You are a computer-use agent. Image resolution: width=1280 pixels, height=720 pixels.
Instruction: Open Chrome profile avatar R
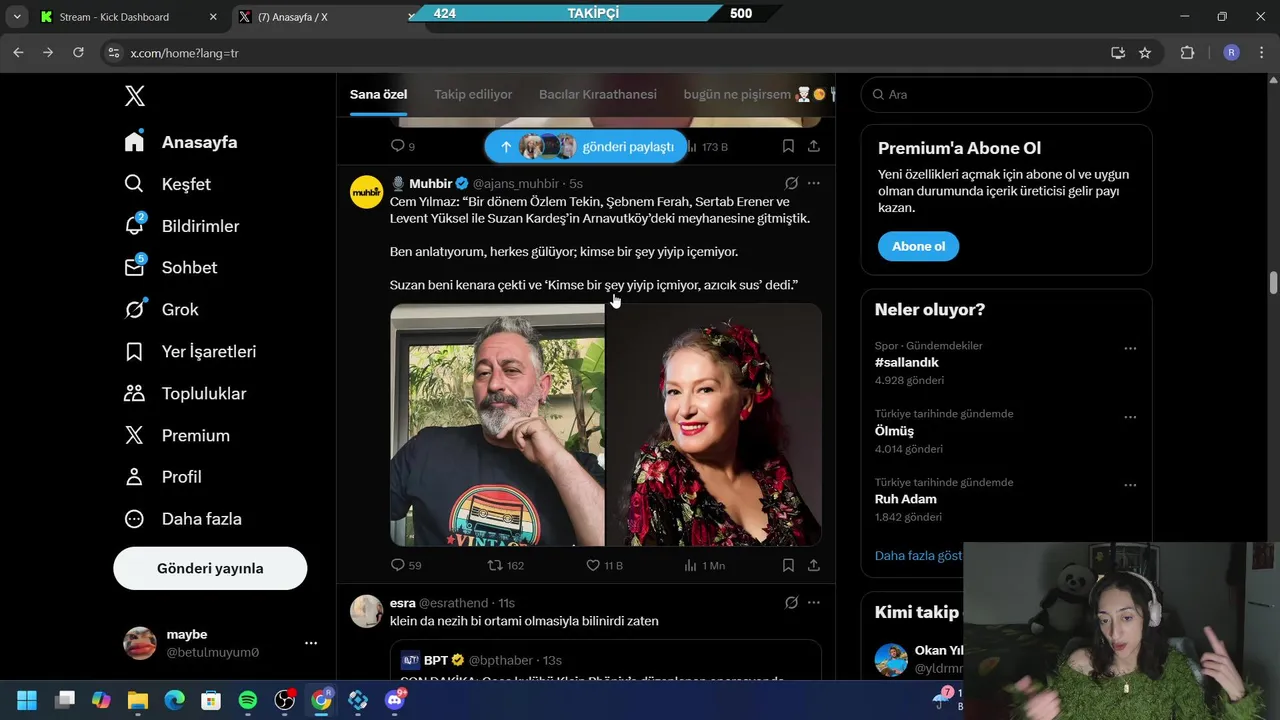click(x=1231, y=52)
